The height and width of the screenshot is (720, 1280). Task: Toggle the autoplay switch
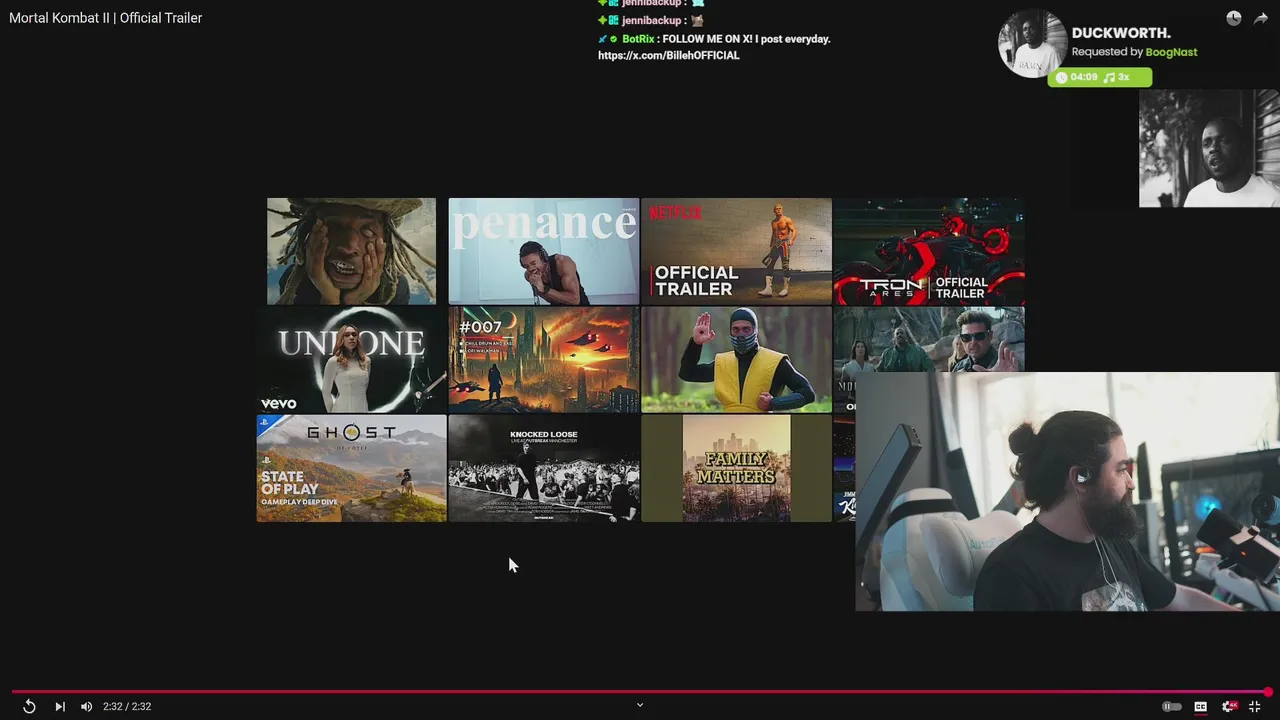(x=1171, y=706)
